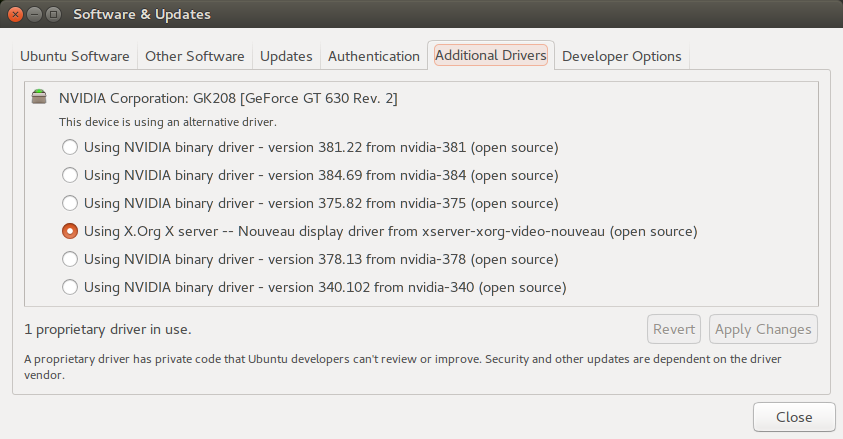Screen dimensions: 843x439
Task: Click the NVIDIA Corporation GK208 device name
Action: pos(228,98)
